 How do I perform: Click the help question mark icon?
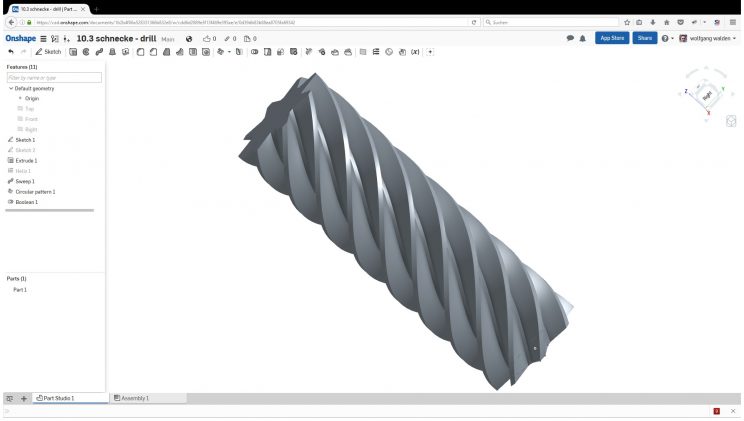click(664, 38)
